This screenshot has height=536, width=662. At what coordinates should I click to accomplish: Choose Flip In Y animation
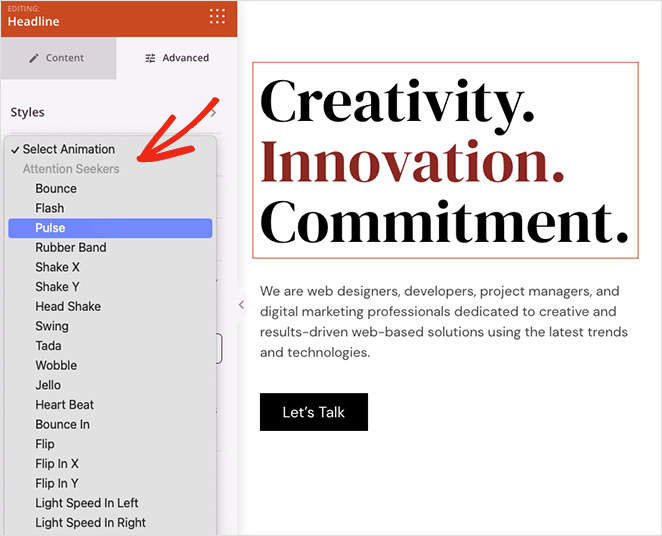click(x=110, y=483)
